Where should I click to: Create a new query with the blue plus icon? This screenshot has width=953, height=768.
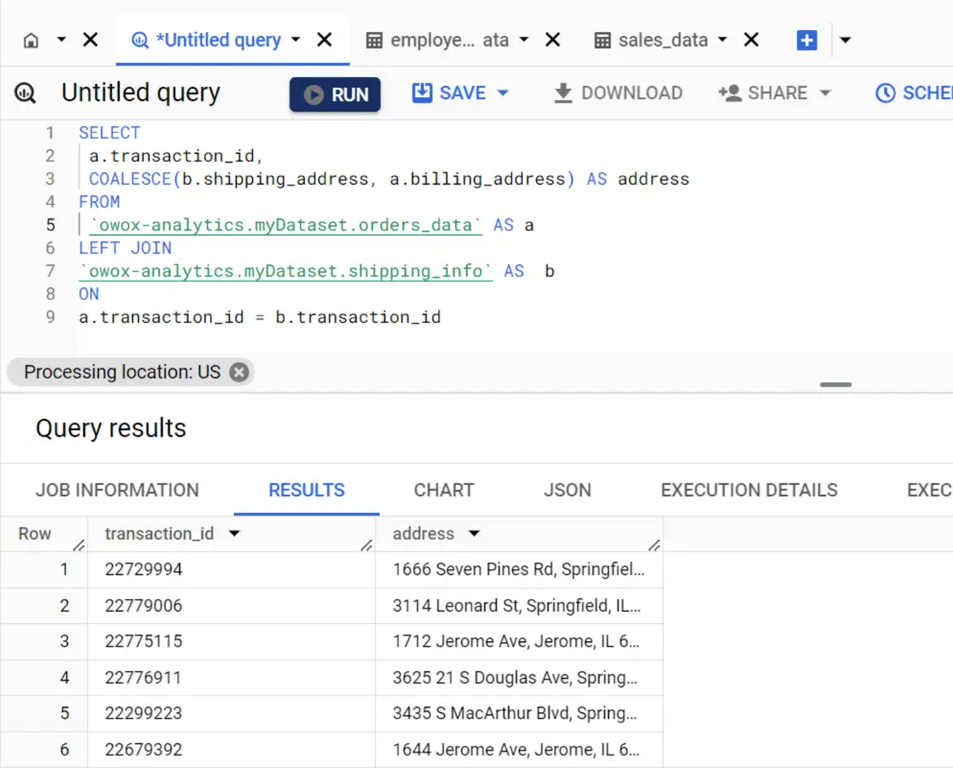[807, 41]
